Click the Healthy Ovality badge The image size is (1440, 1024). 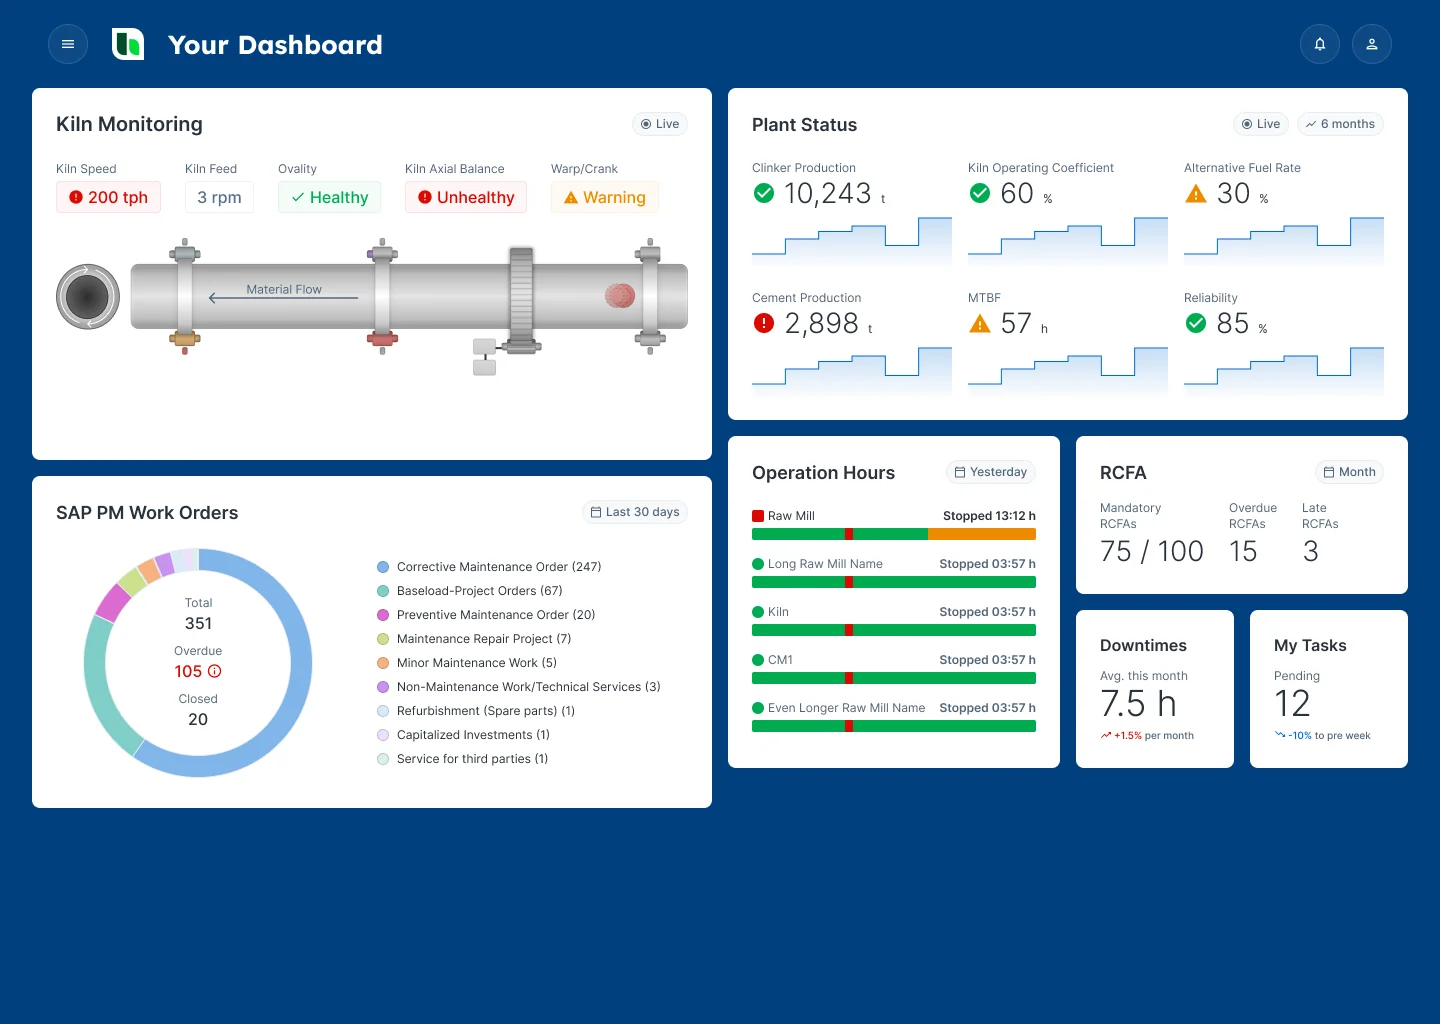330,197
